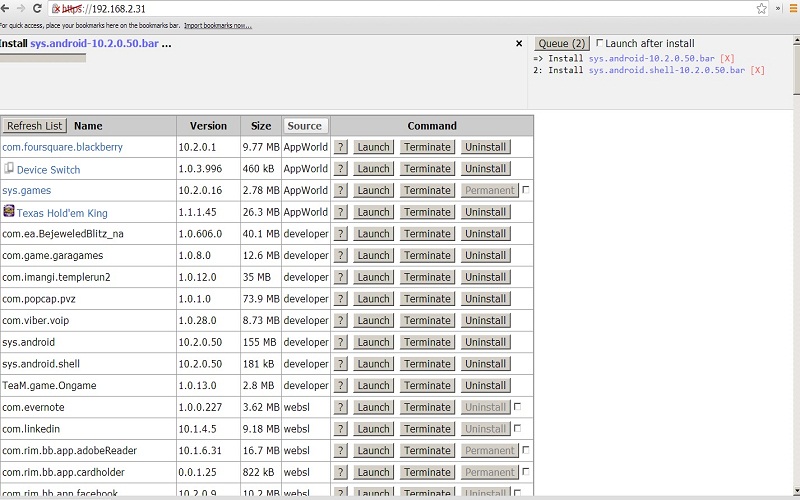Show info '?' for Texas Hold'em King
The image size is (800, 500).
click(x=340, y=212)
